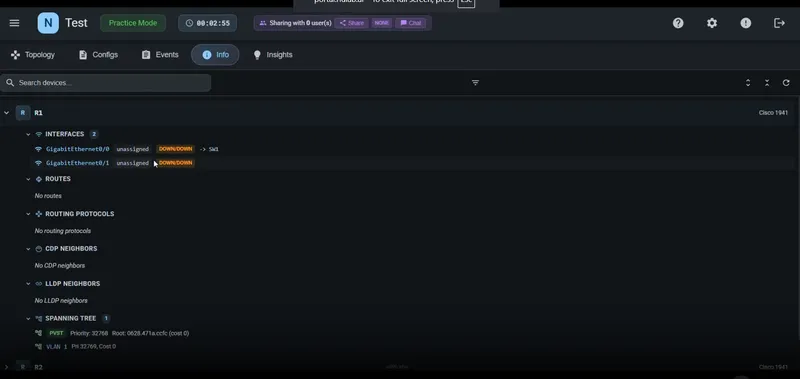Click No routing protocols text
Viewport: 800px width, 379px height.
tap(63, 231)
